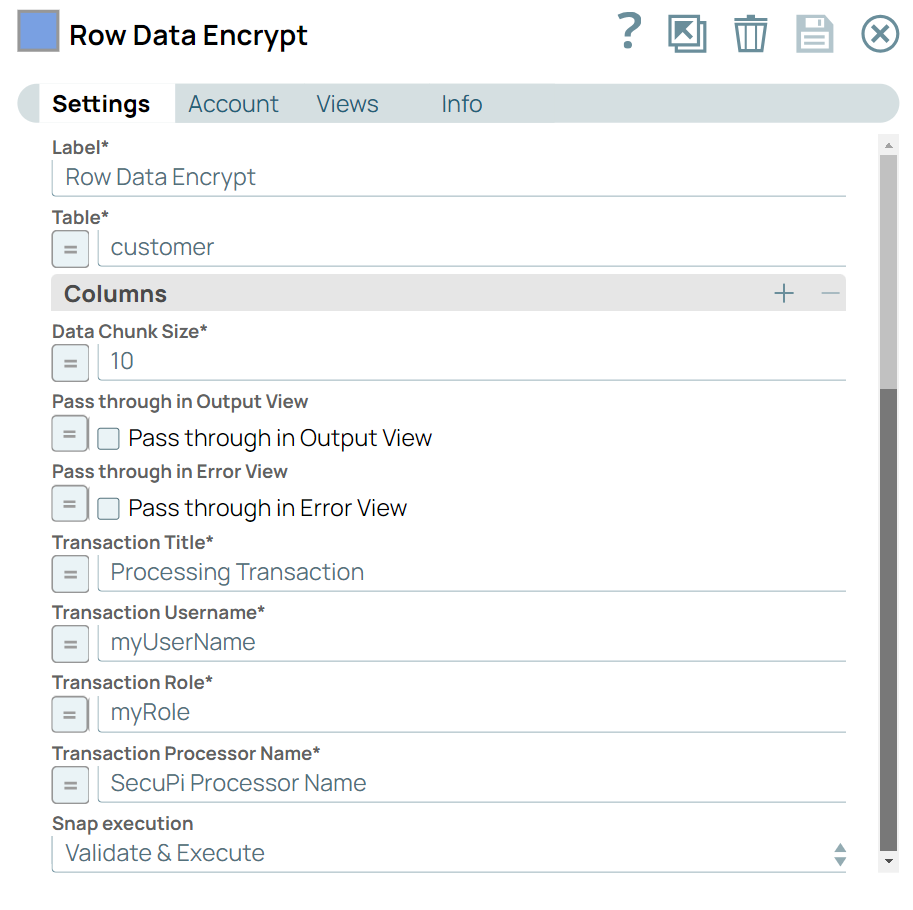This screenshot has width=913, height=910.
Task: Click the Label input field
Action: point(450,177)
